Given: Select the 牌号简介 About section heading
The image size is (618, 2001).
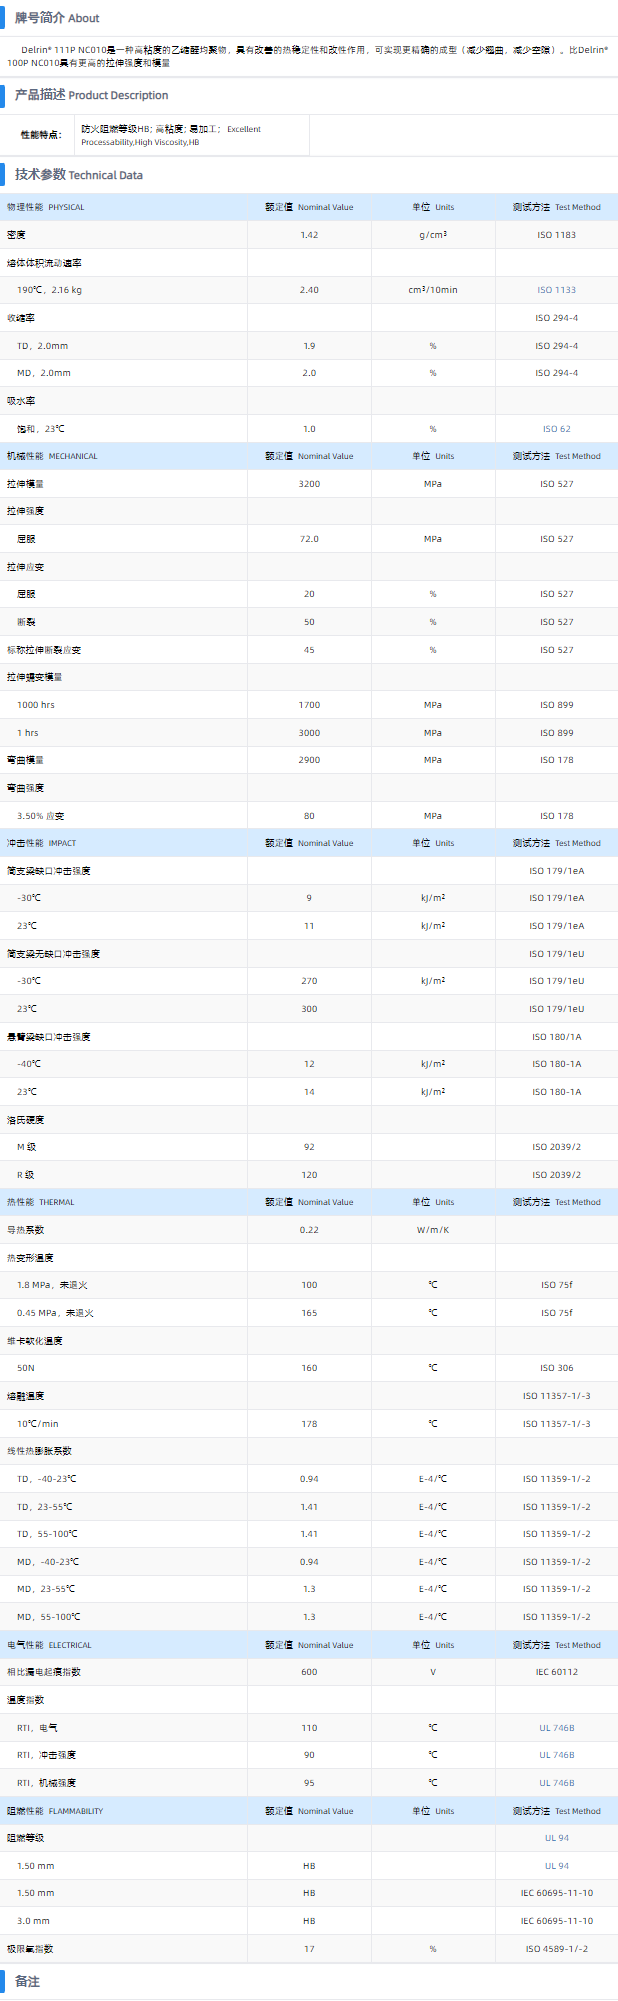Looking at the screenshot, I should pyautogui.click(x=57, y=18).
